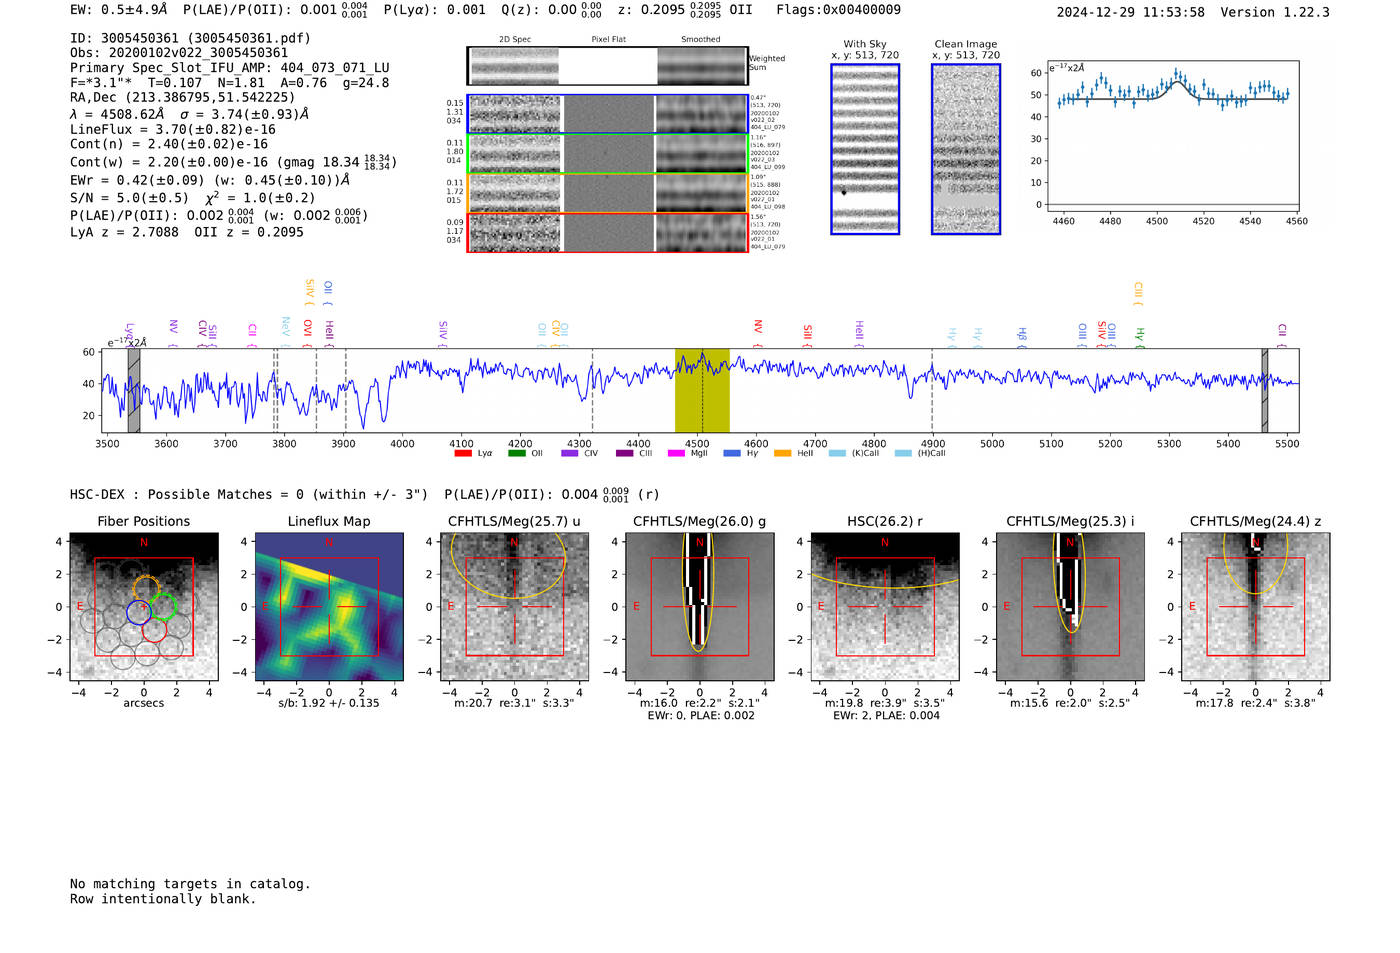Select the green-bordered 2D spectrum row

pyautogui.click(x=607, y=154)
